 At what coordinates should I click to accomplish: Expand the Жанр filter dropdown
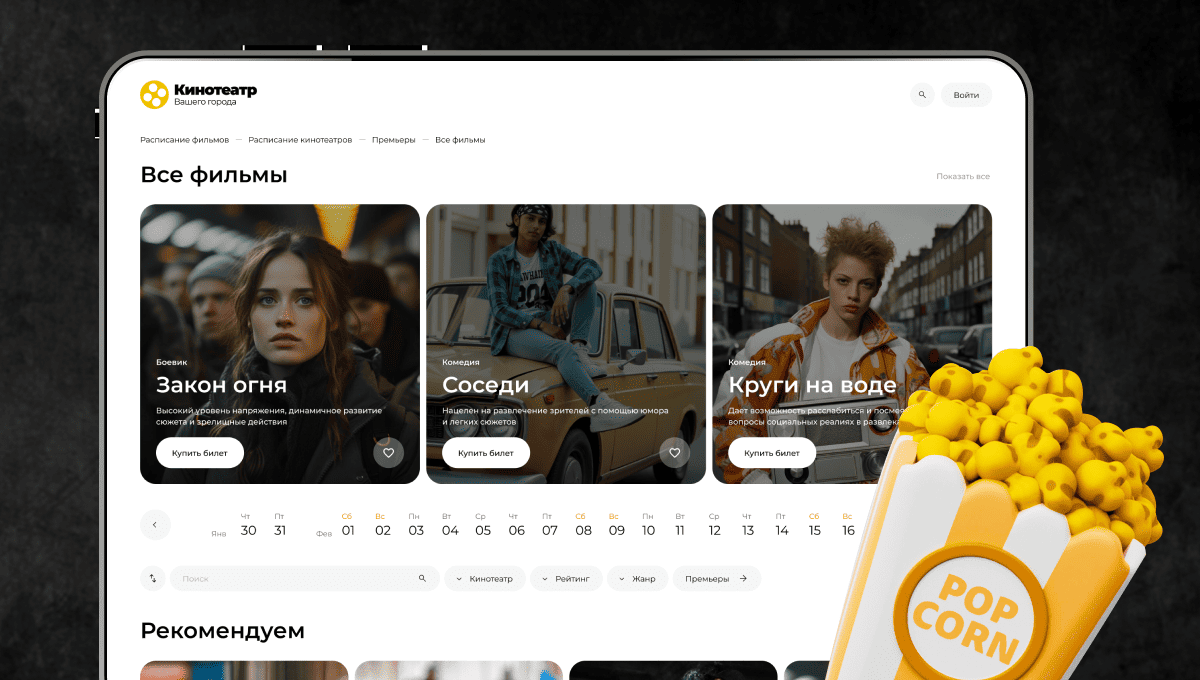[x=637, y=578]
